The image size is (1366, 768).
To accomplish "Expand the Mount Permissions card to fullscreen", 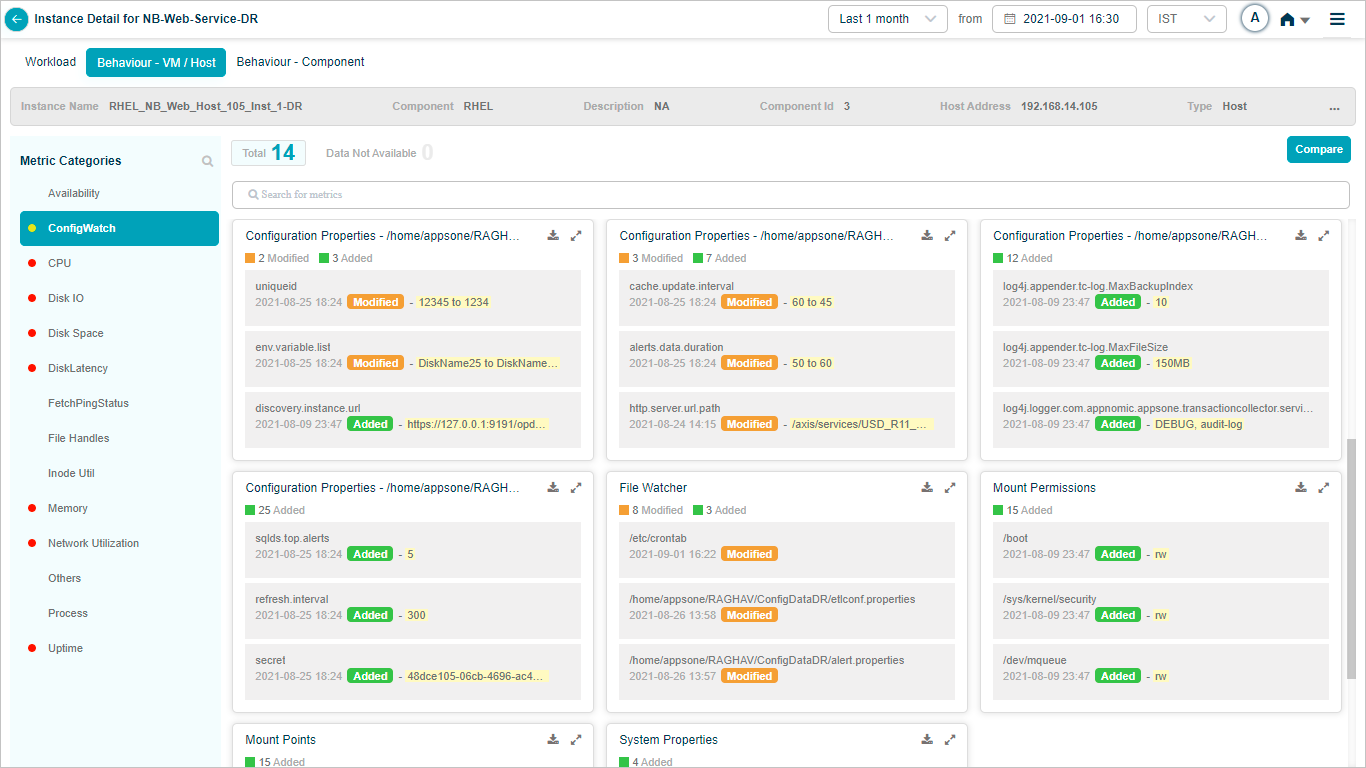I will 1324,488.
